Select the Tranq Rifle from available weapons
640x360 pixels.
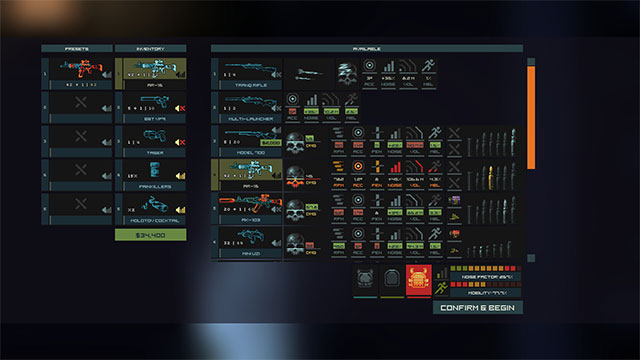247,74
